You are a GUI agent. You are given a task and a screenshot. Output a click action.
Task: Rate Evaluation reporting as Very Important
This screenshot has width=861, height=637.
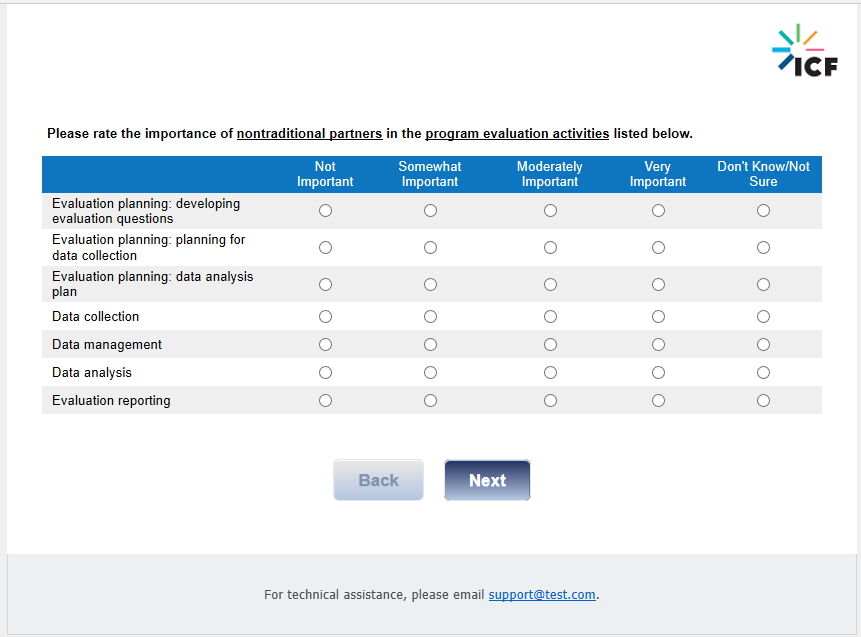tap(658, 401)
